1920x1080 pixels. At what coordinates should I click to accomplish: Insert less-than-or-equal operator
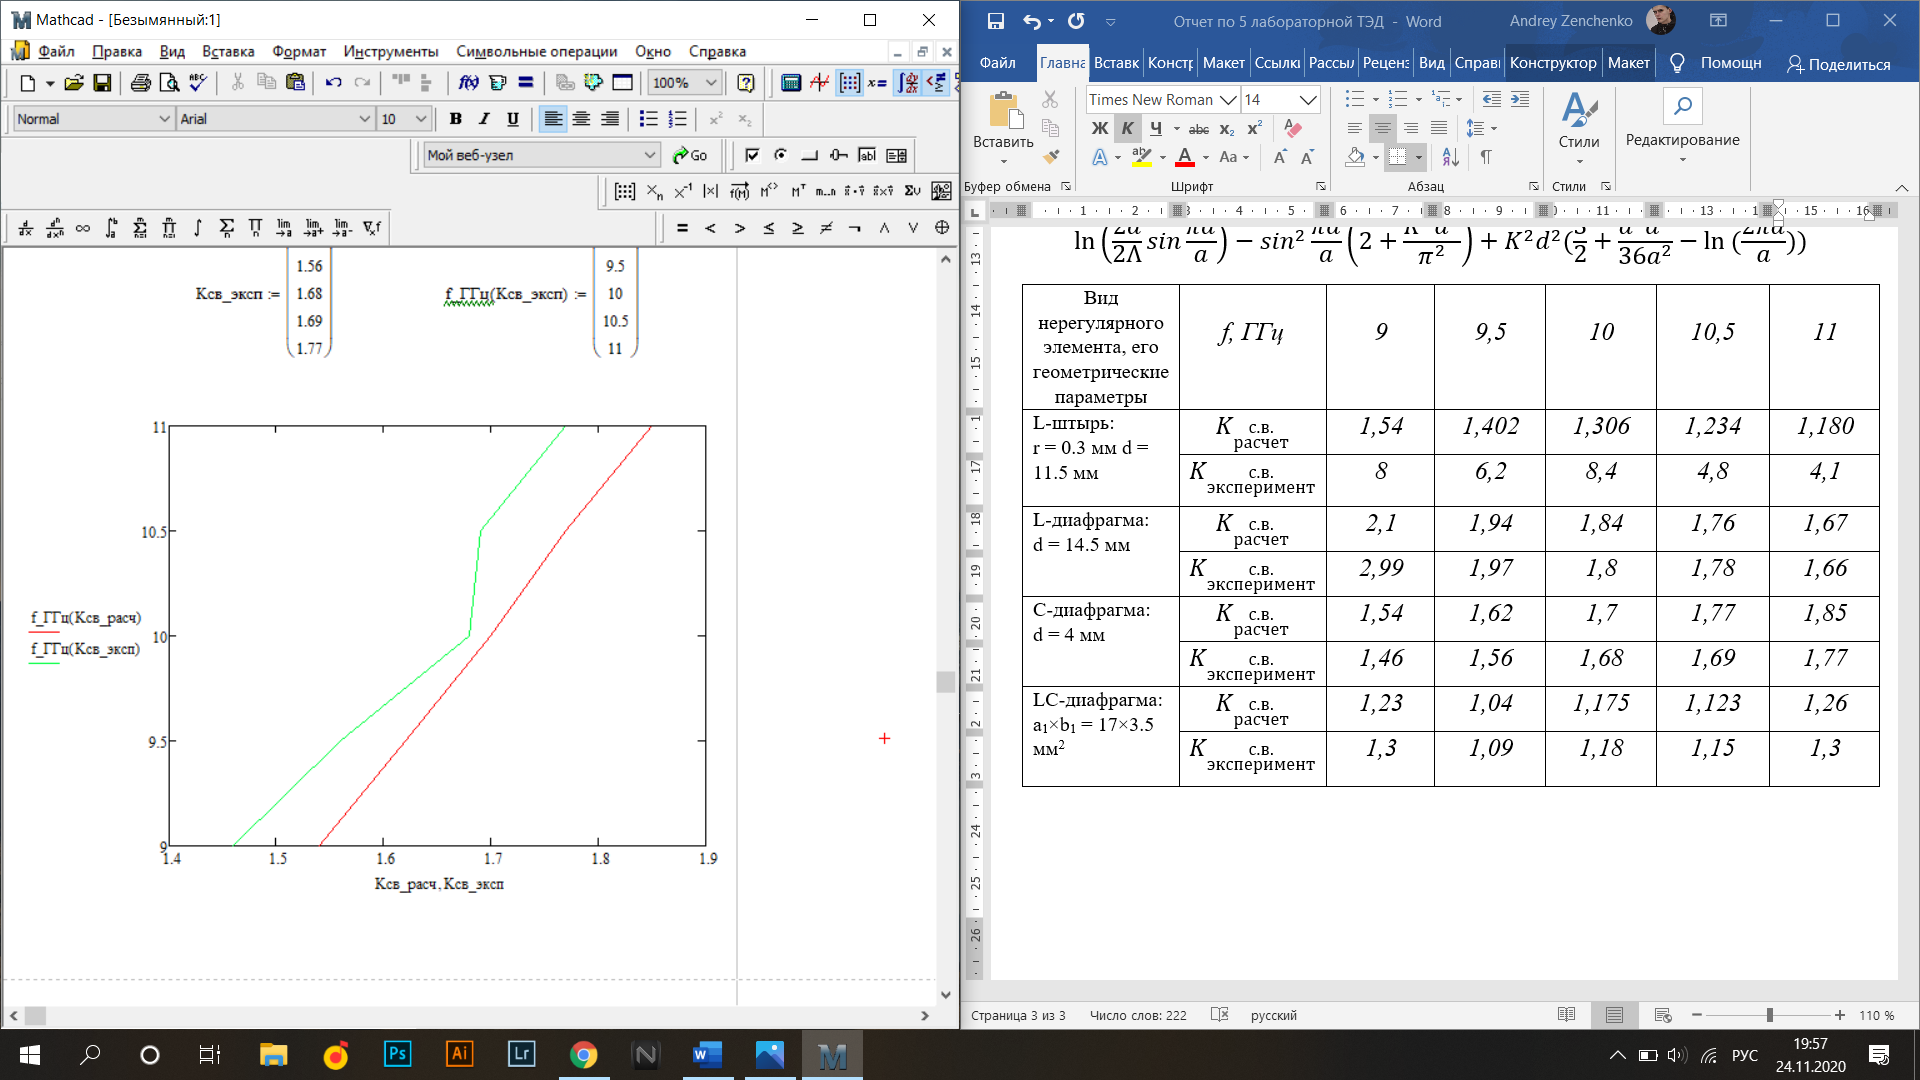coord(769,228)
